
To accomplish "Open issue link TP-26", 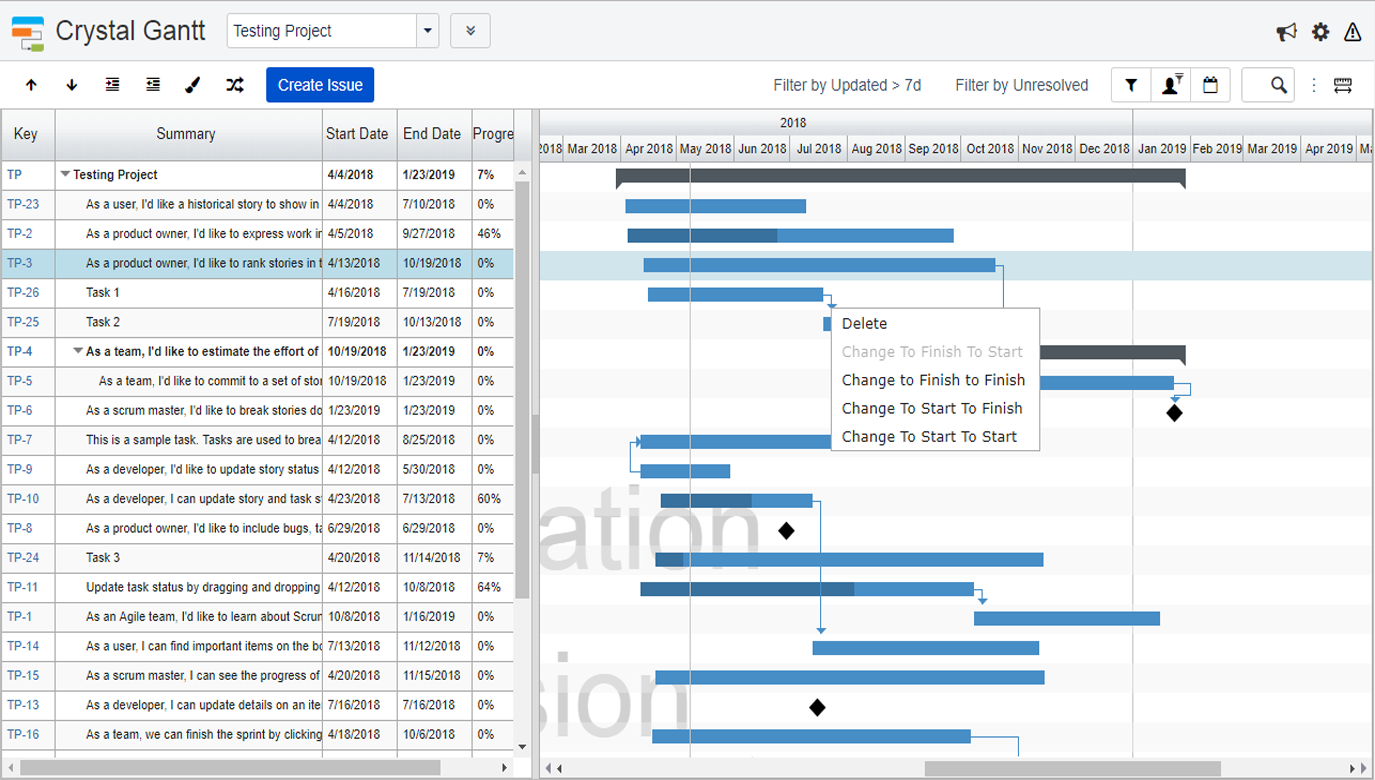I will click(23, 292).
